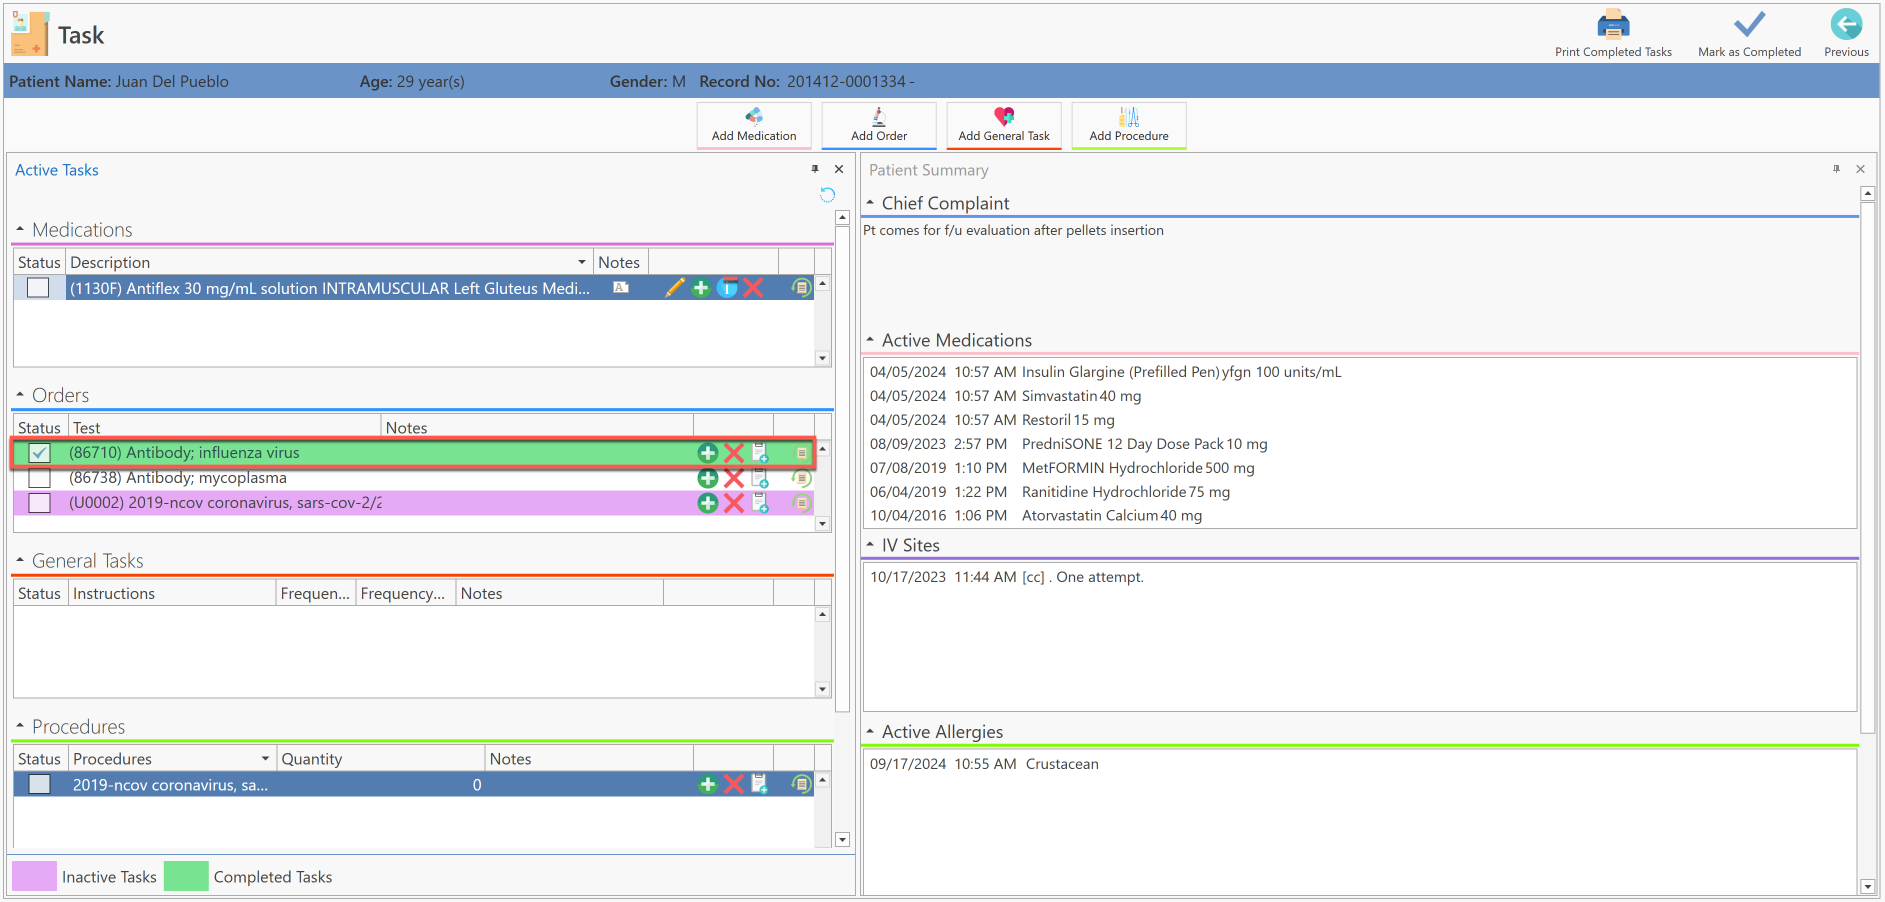The width and height of the screenshot is (1885, 902).
Task: Open history icon on Antiflex medication row
Action: coord(801,288)
